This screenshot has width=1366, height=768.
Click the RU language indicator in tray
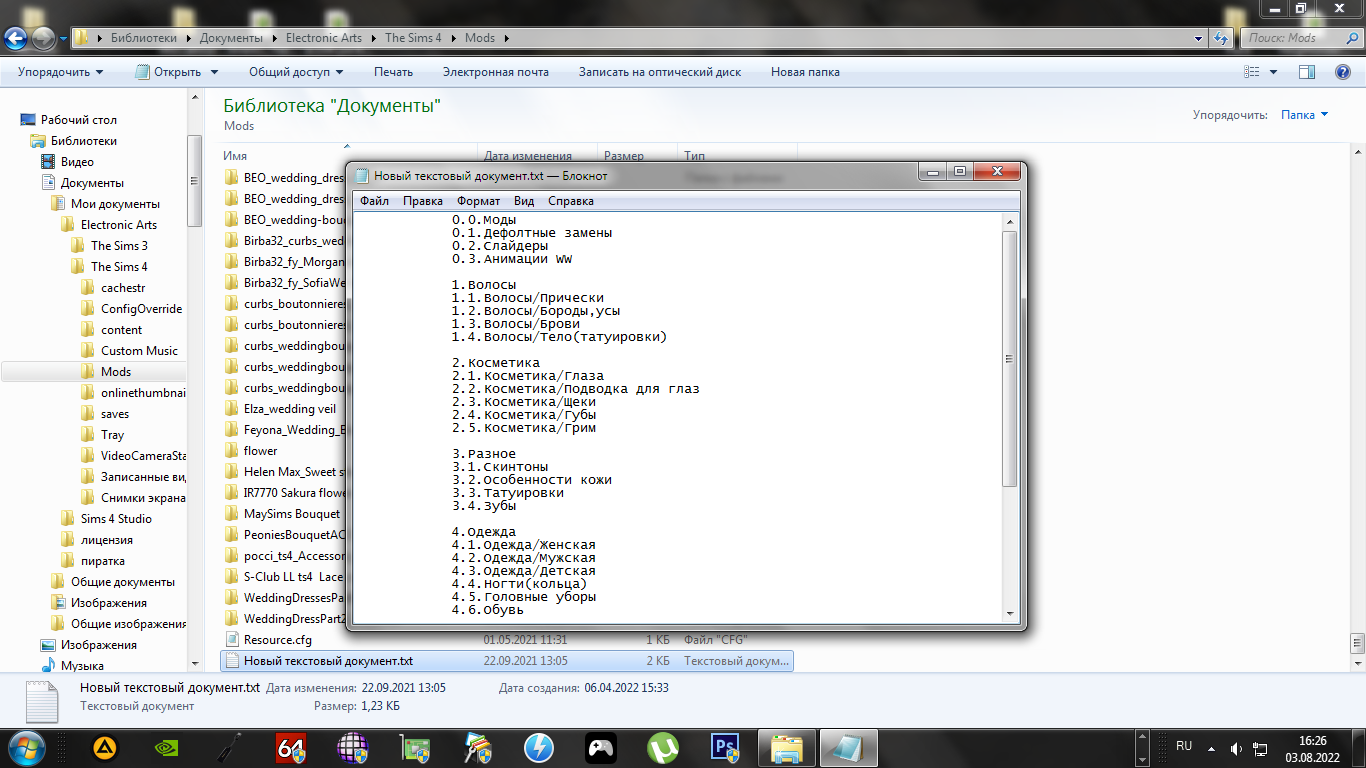click(1184, 746)
